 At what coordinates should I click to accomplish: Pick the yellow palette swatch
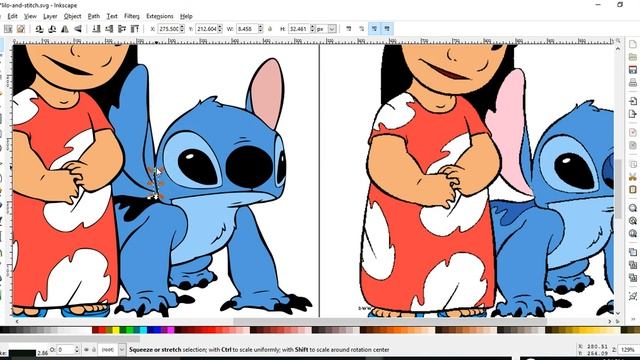point(116,330)
